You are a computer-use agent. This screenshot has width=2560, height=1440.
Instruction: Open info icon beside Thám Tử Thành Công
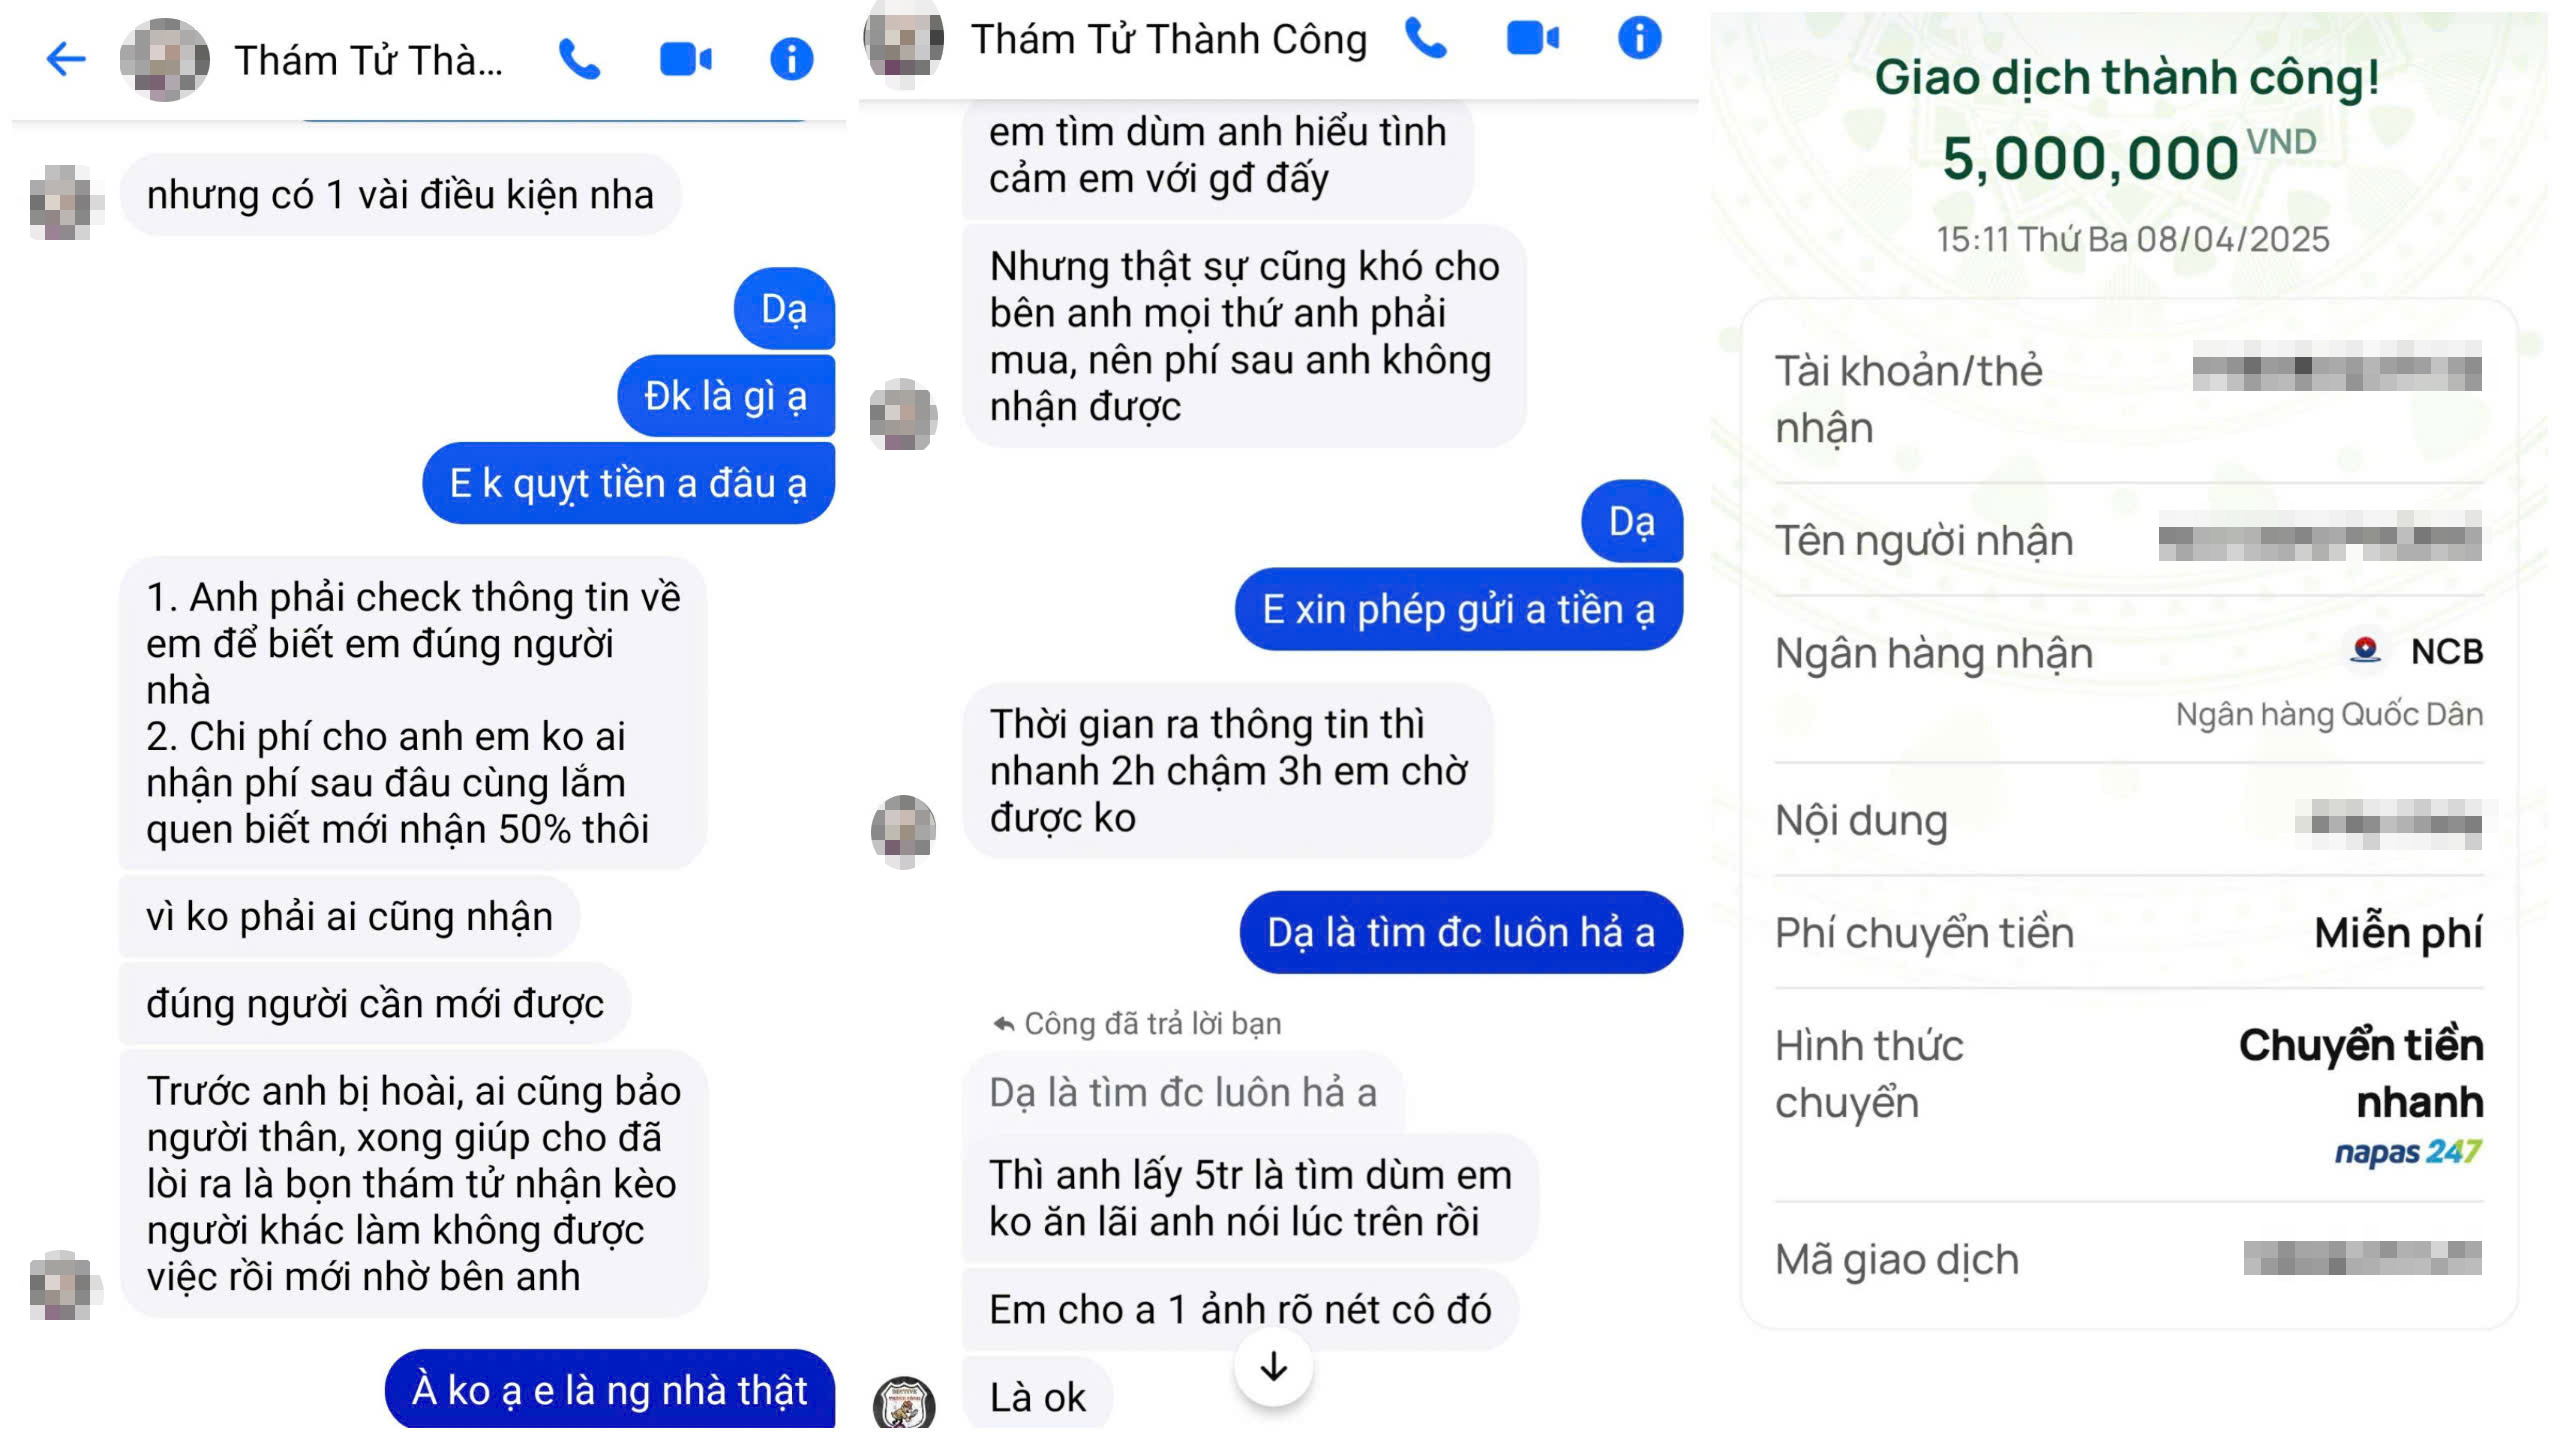click(x=1639, y=38)
